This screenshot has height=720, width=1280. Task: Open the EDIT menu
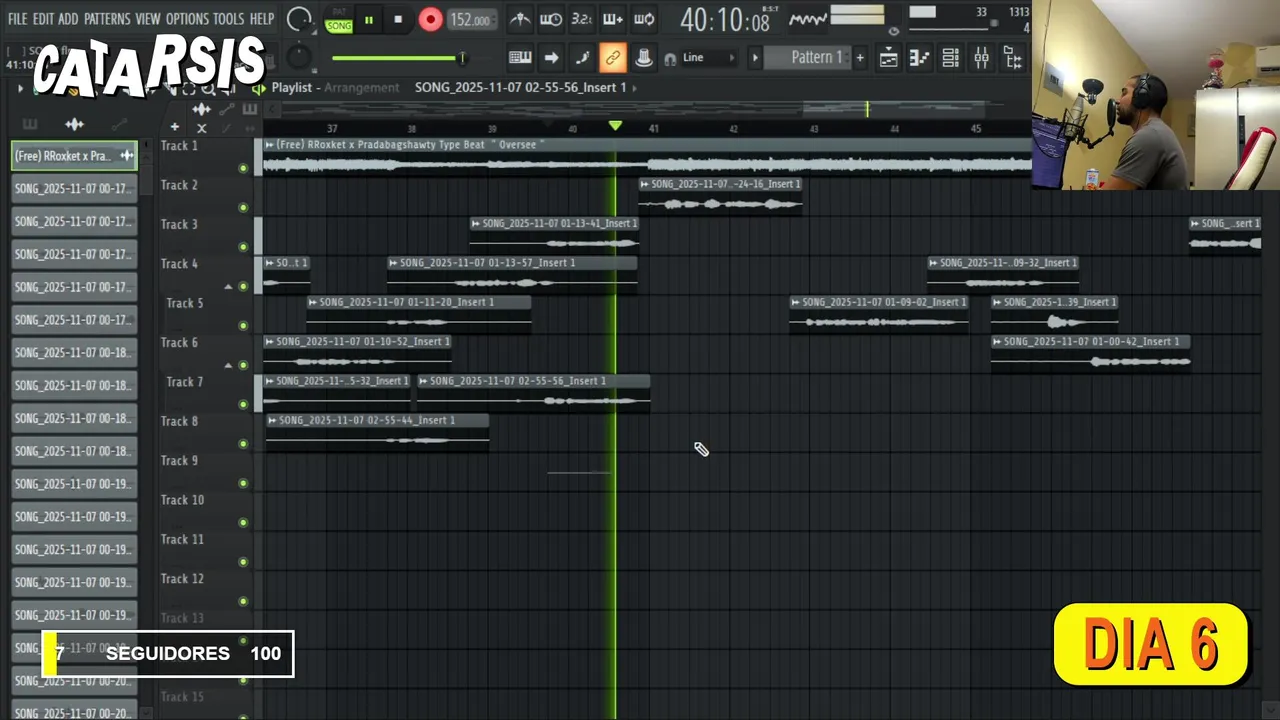43,19
